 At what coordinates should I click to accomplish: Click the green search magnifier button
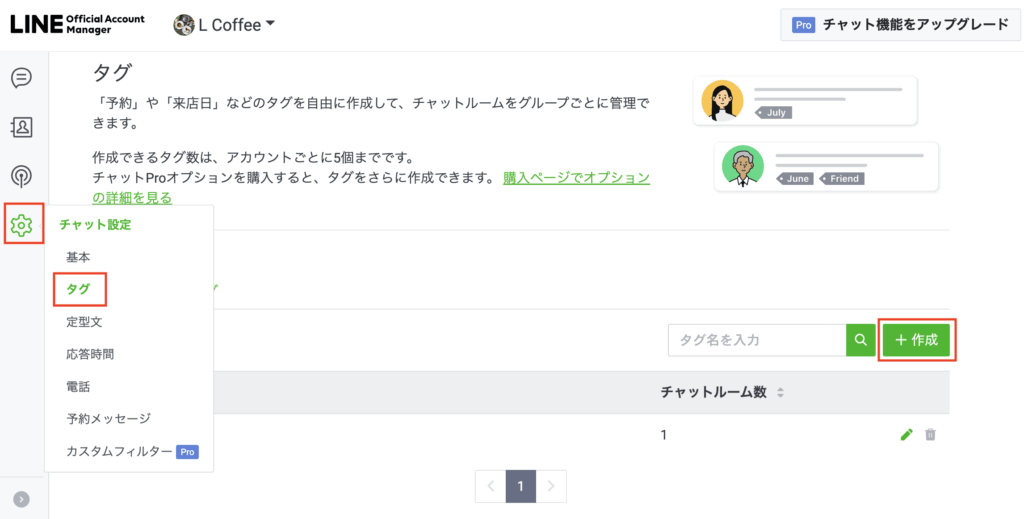point(860,340)
